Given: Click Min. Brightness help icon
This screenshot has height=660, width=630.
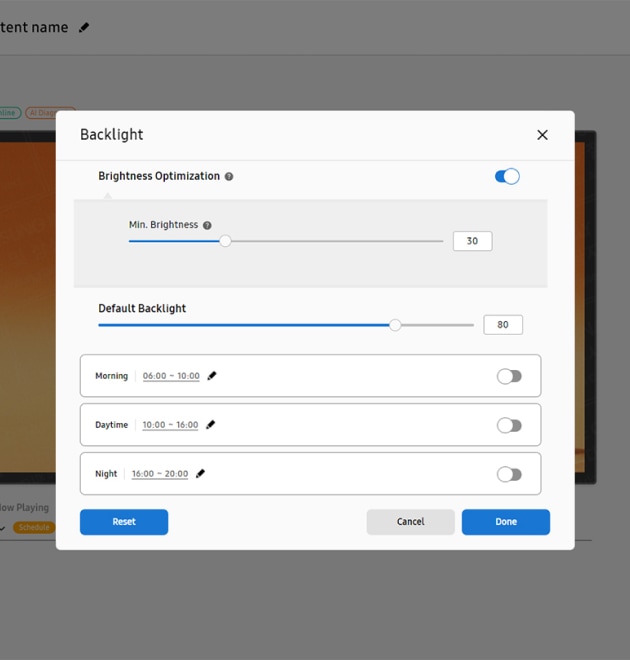Looking at the screenshot, I should coord(208,226).
